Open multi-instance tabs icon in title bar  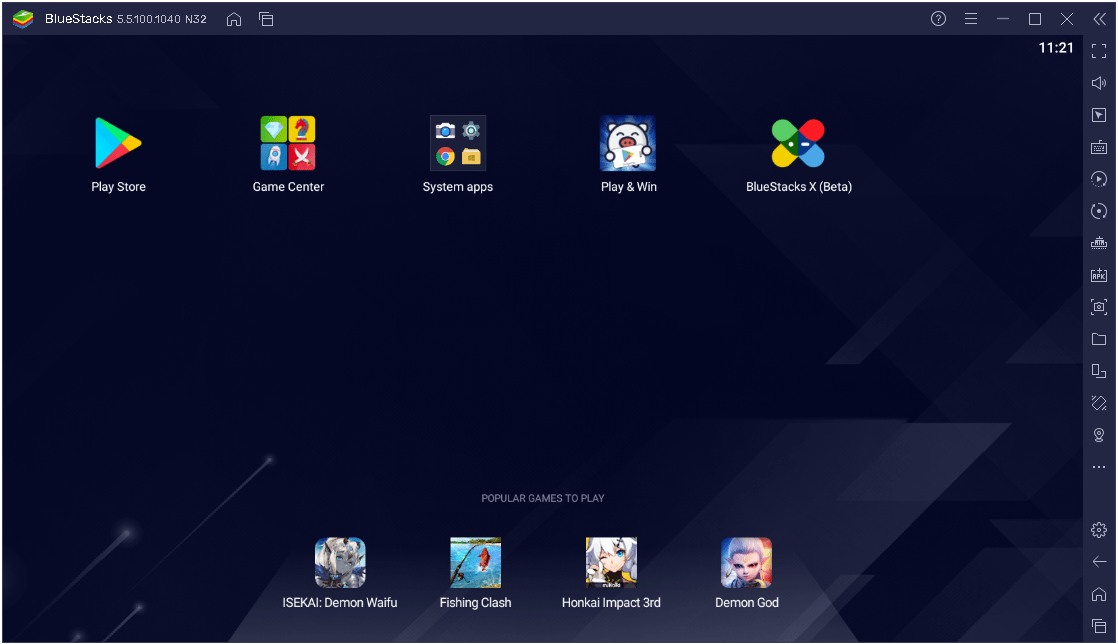(266, 19)
